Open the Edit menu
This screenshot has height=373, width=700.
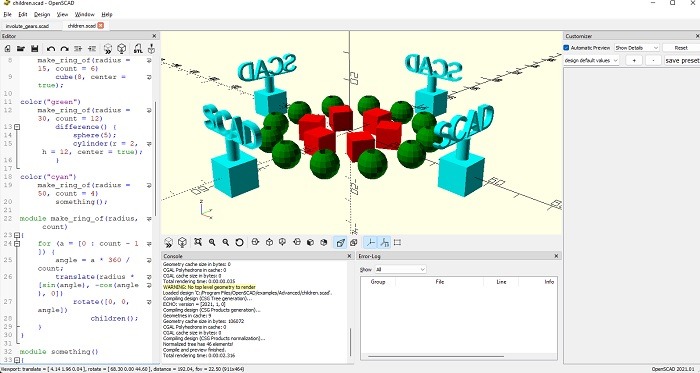point(23,14)
